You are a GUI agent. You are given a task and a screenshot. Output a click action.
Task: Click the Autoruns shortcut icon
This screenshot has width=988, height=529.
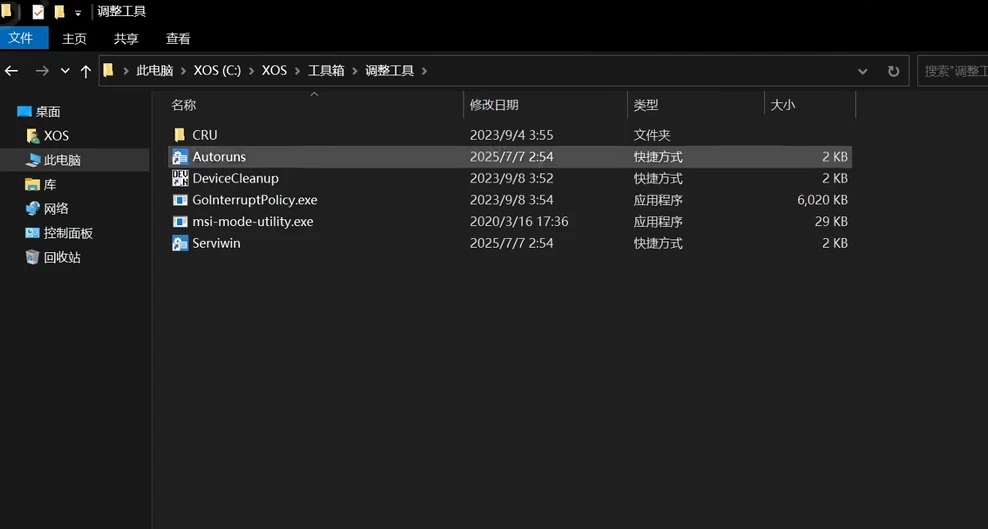[180, 157]
